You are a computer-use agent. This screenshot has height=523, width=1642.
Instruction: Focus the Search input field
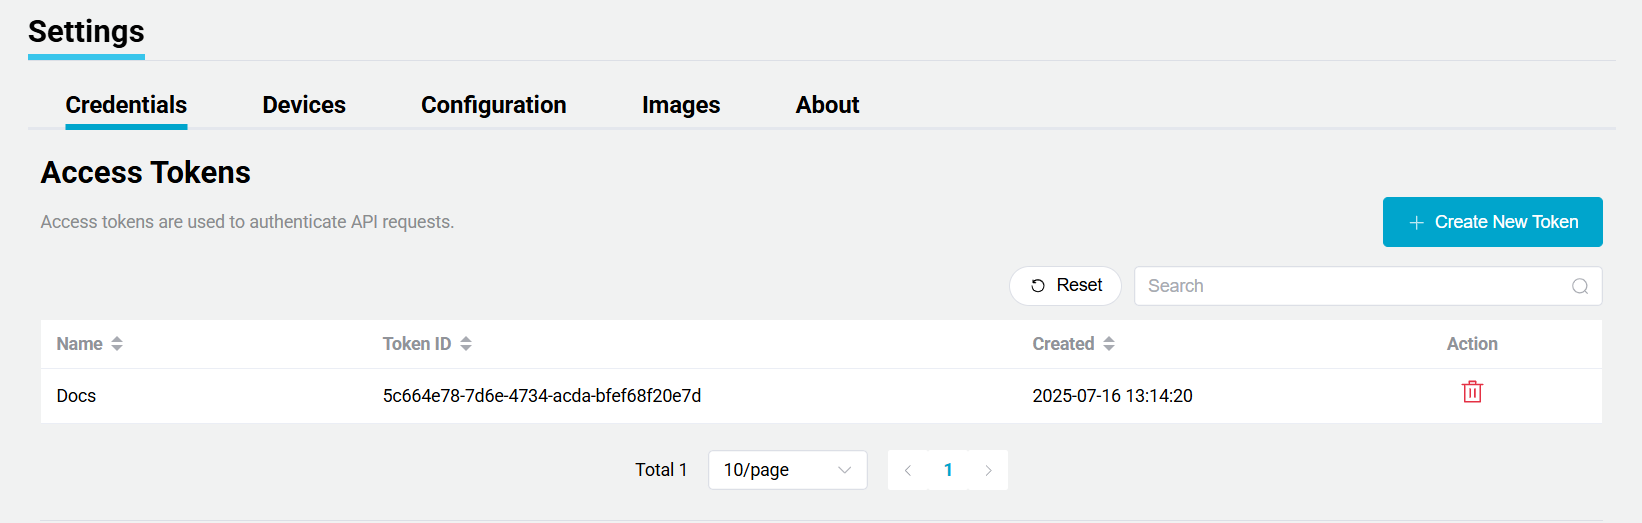click(x=1368, y=286)
